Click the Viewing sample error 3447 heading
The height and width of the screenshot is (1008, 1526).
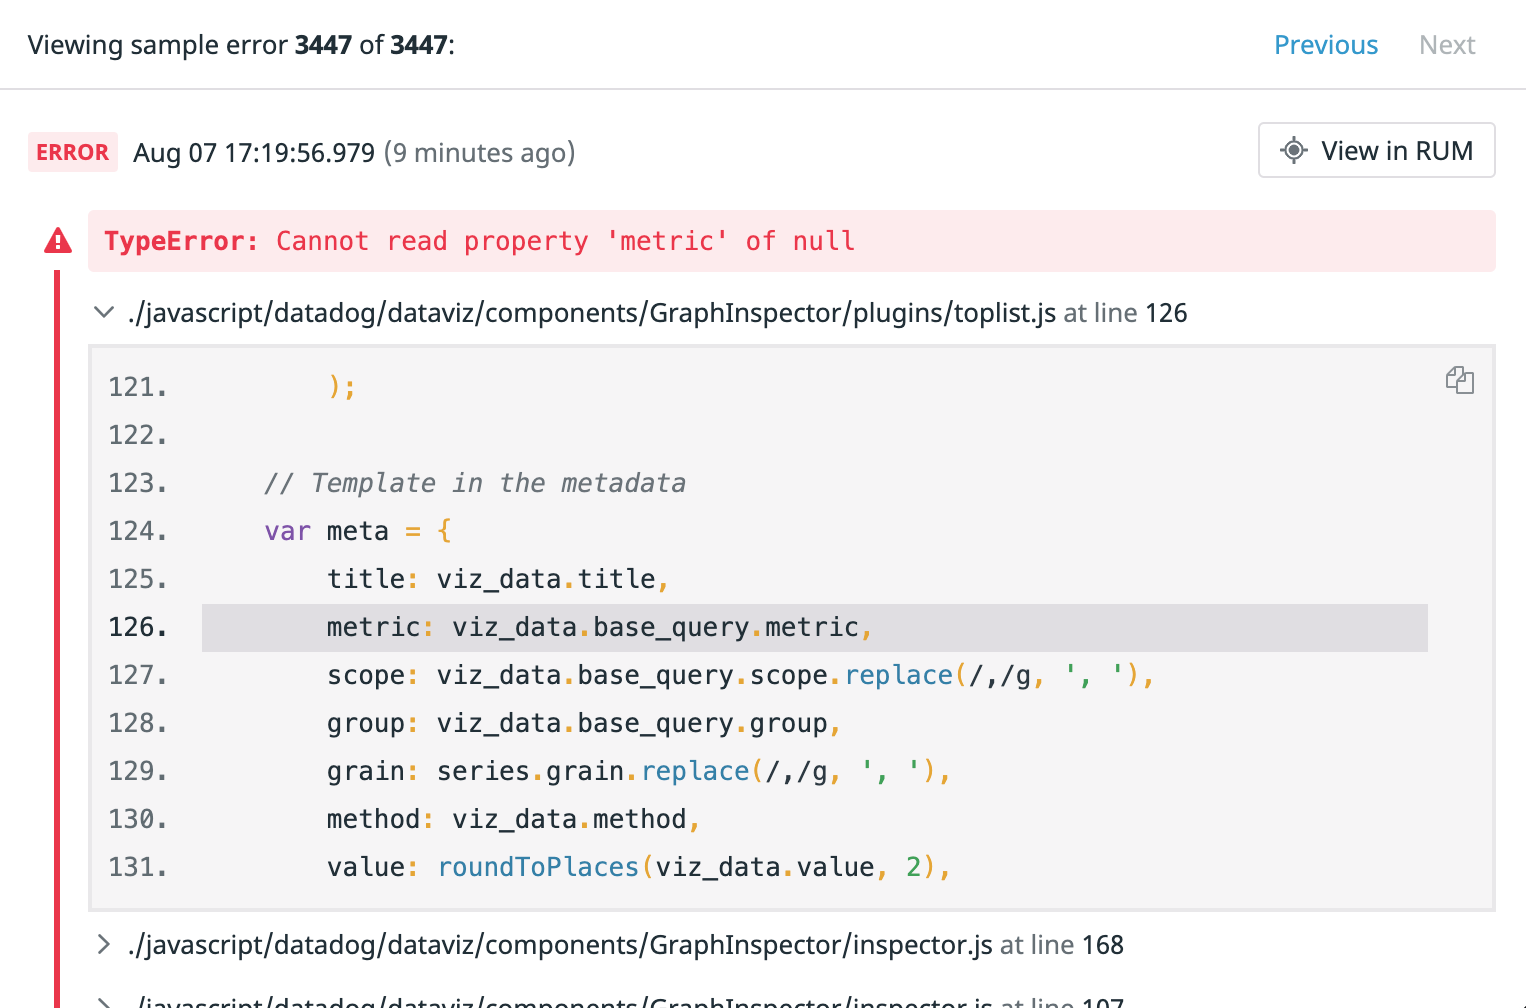point(241,45)
